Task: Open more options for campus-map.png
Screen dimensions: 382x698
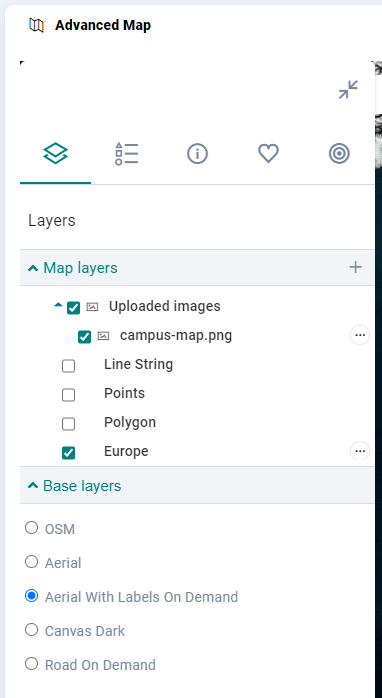Action: pos(360,335)
